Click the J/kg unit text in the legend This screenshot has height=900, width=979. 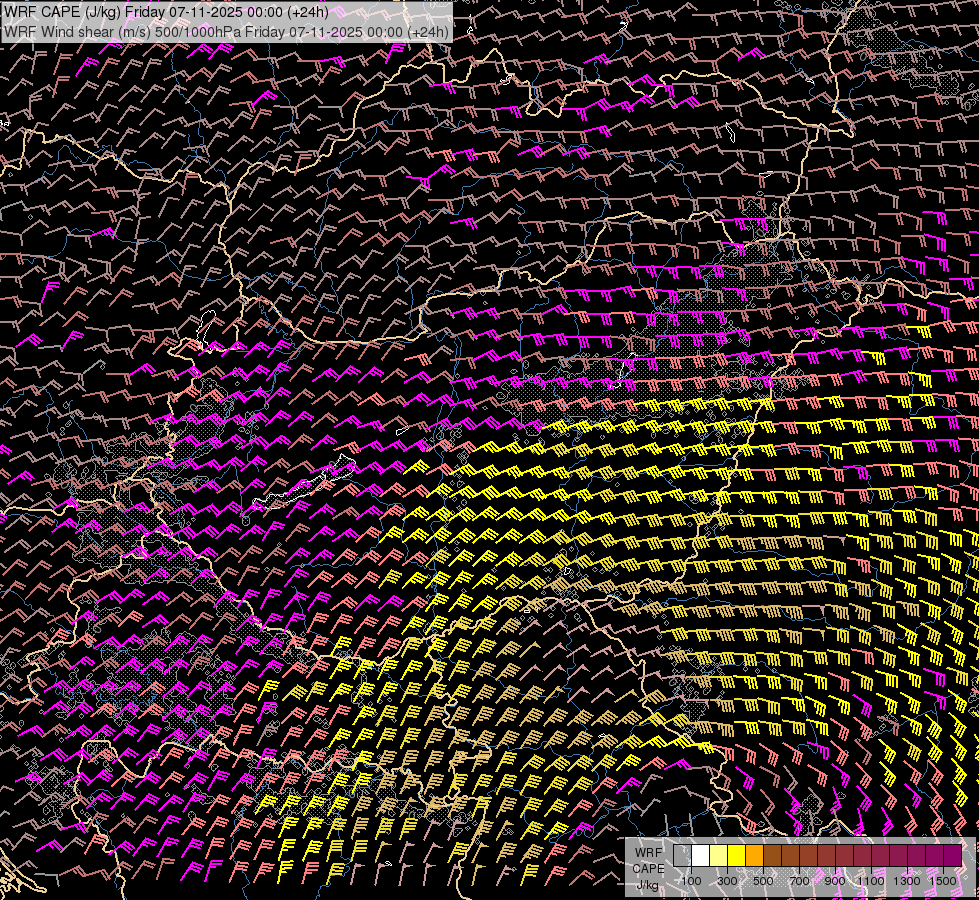coord(648,885)
